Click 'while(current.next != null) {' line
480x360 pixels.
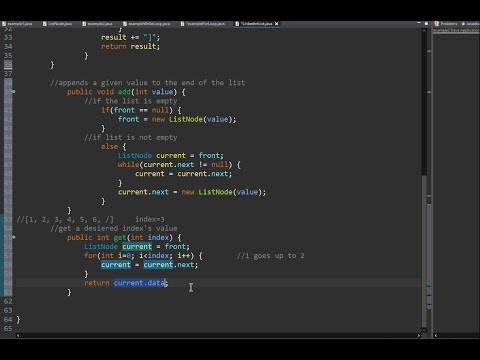point(179,165)
